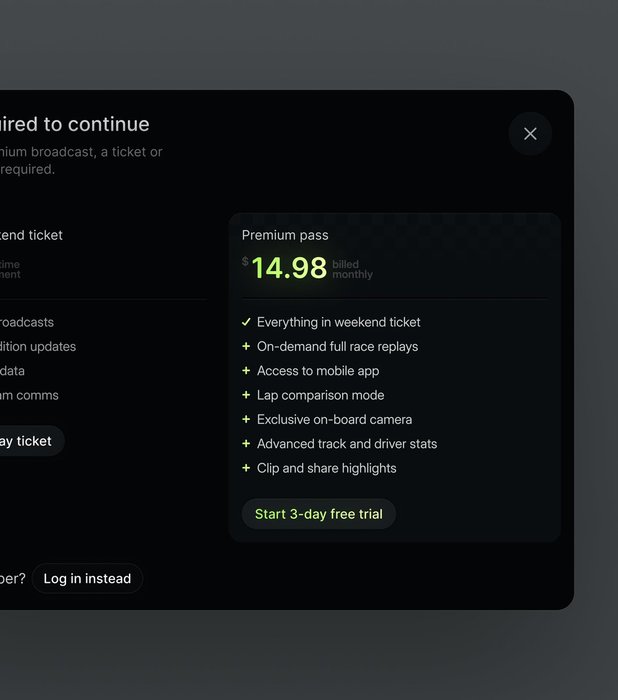This screenshot has height=700, width=618.
Task: Click checkmark icon beside Everything in weekend ticket
Action: coord(246,322)
